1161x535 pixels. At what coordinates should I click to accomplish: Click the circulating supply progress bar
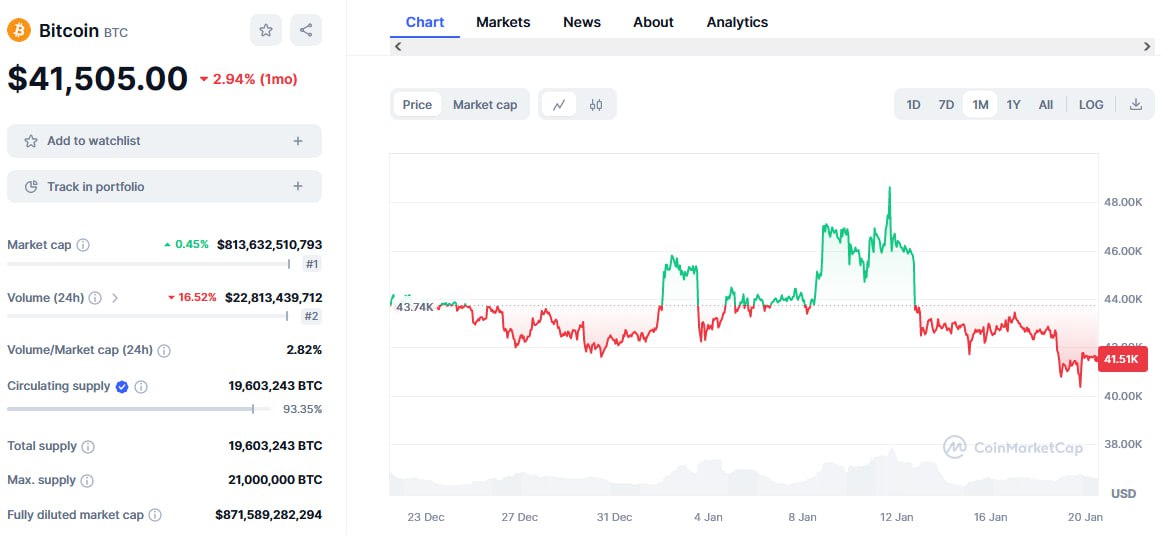click(130, 408)
